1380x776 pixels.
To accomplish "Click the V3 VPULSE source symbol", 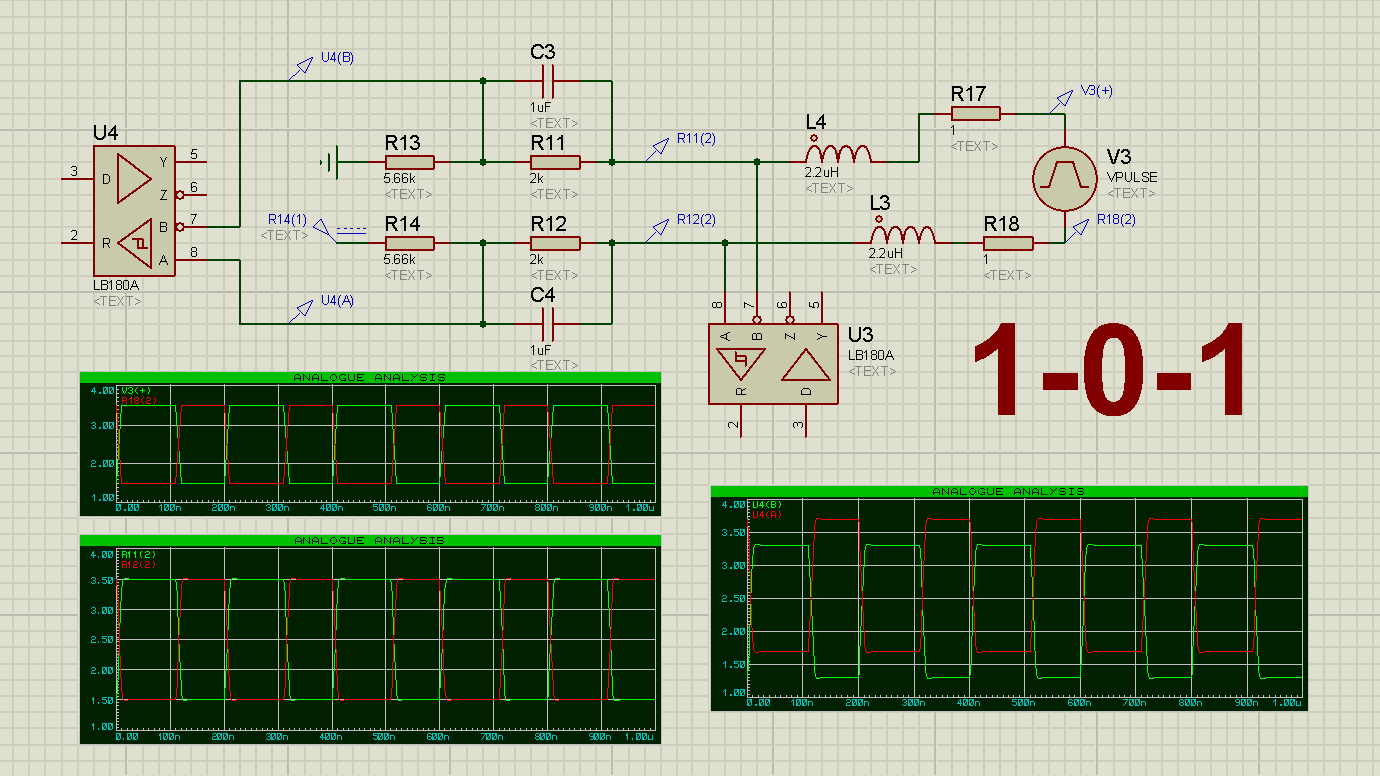I will point(1065,178).
